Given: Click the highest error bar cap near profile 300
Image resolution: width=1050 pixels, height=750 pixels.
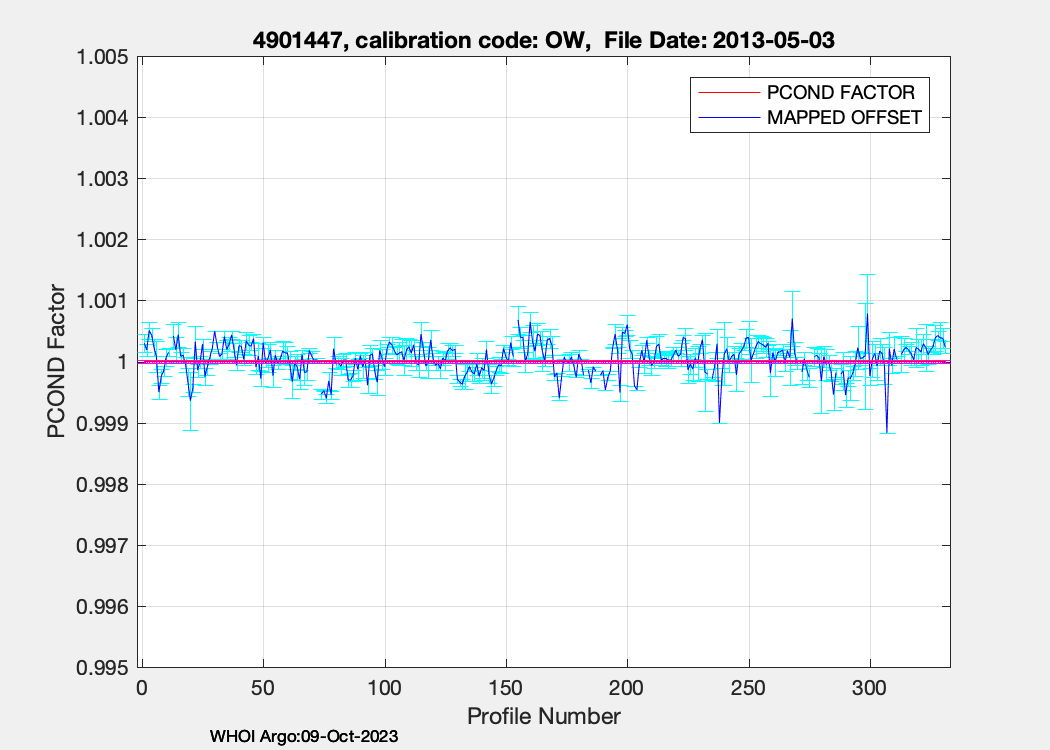Looking at the screenshot, I should pos(868,274).
